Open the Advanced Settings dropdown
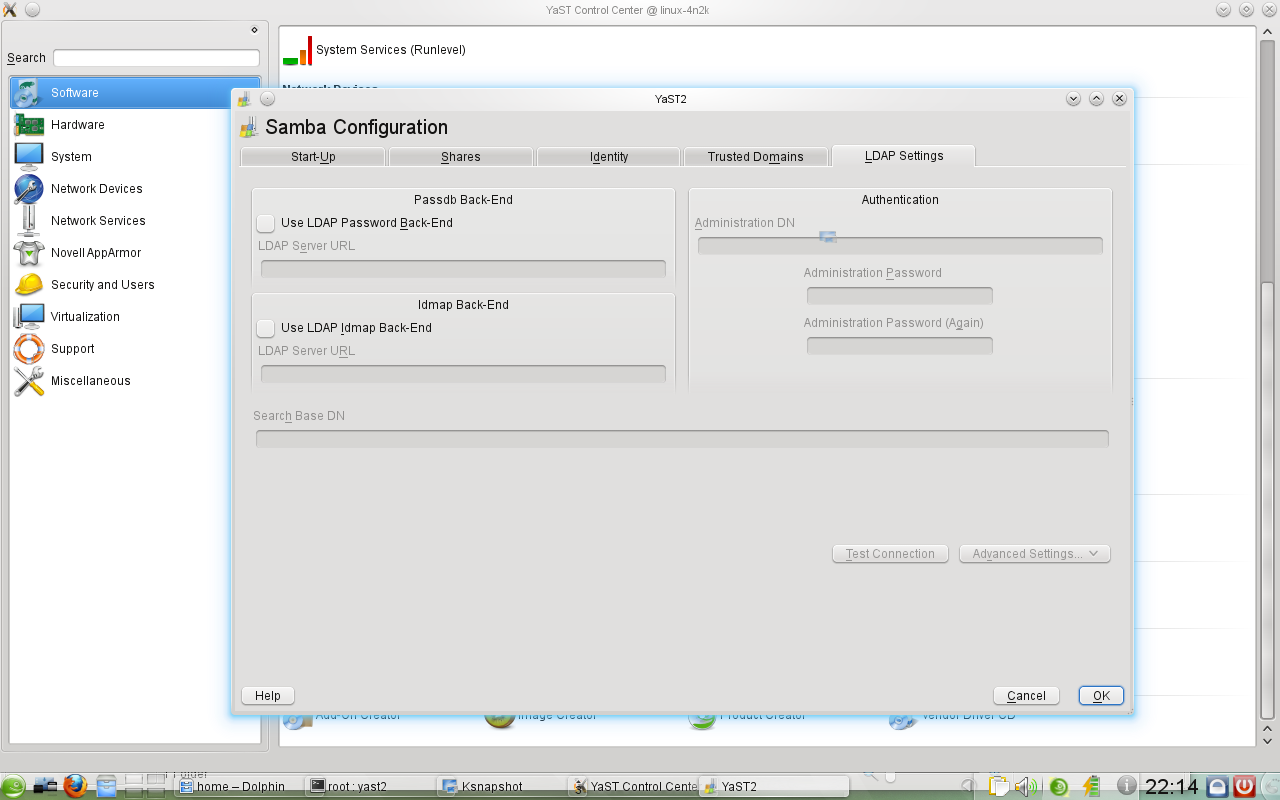The image size is (1280, 800). (x=1035, y=554)
